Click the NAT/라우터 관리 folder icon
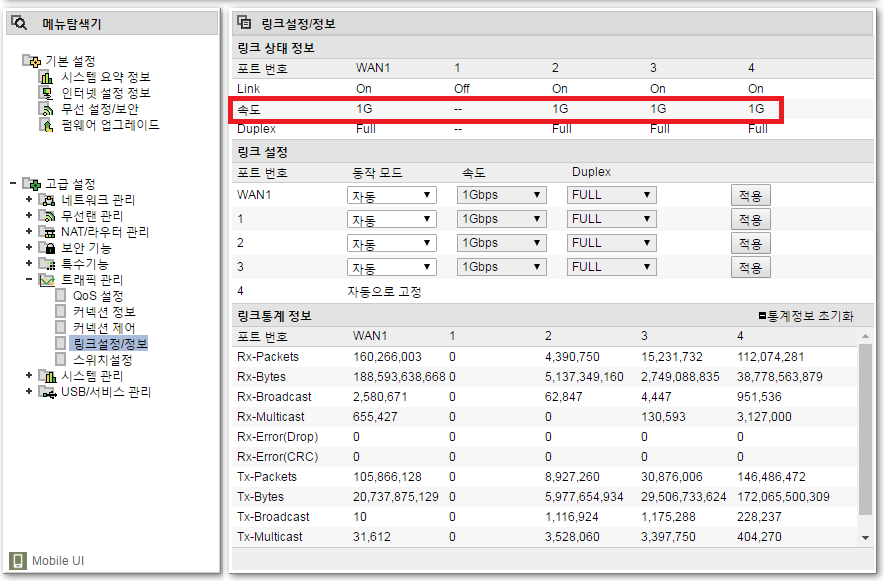Viewport: 888px width, 585px height. pos(47,232)
